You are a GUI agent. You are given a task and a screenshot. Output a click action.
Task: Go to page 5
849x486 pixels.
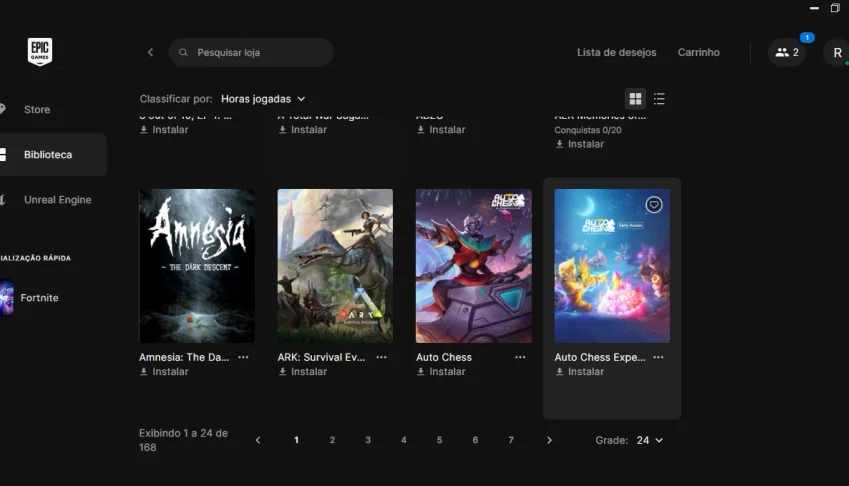pos(439,440)
